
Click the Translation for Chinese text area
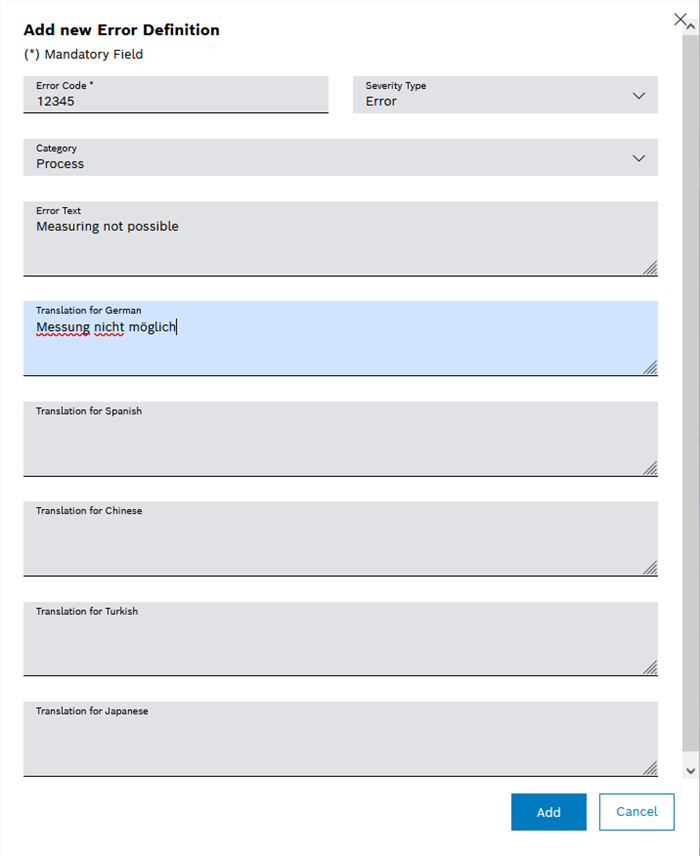tap(340, 538)
